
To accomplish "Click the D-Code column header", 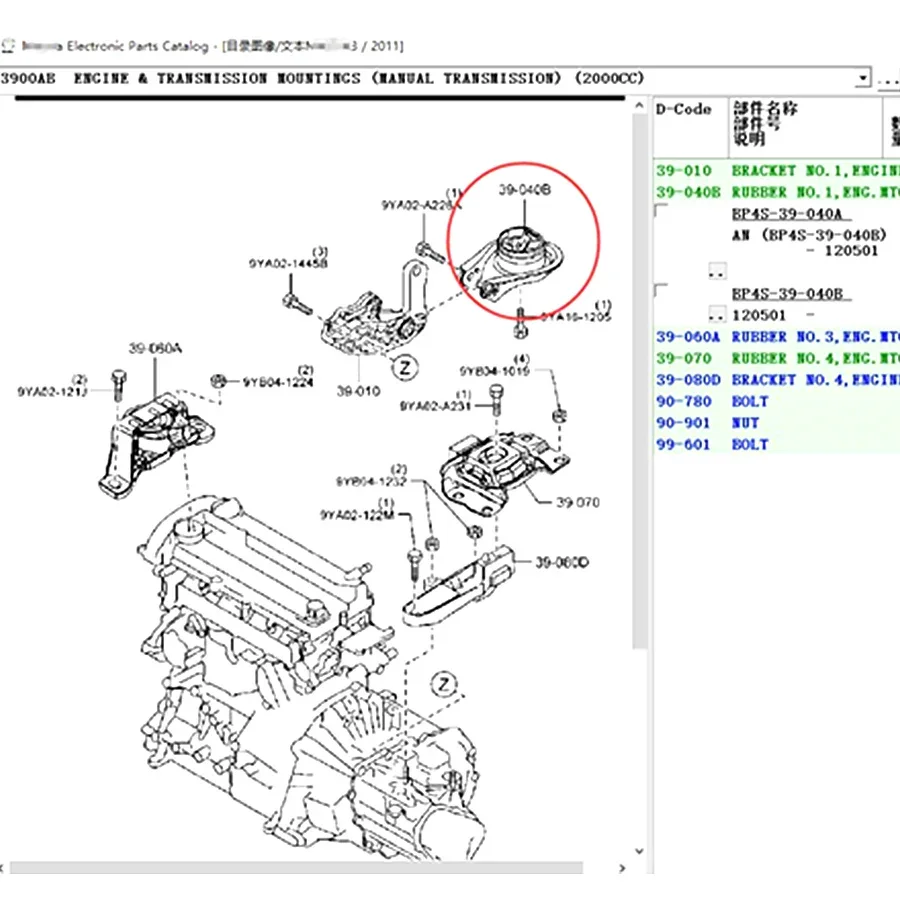I will 690,127.
